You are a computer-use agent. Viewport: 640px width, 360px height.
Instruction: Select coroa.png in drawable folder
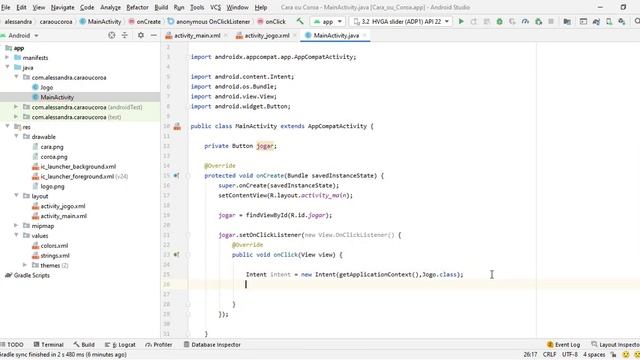[54, 157]
